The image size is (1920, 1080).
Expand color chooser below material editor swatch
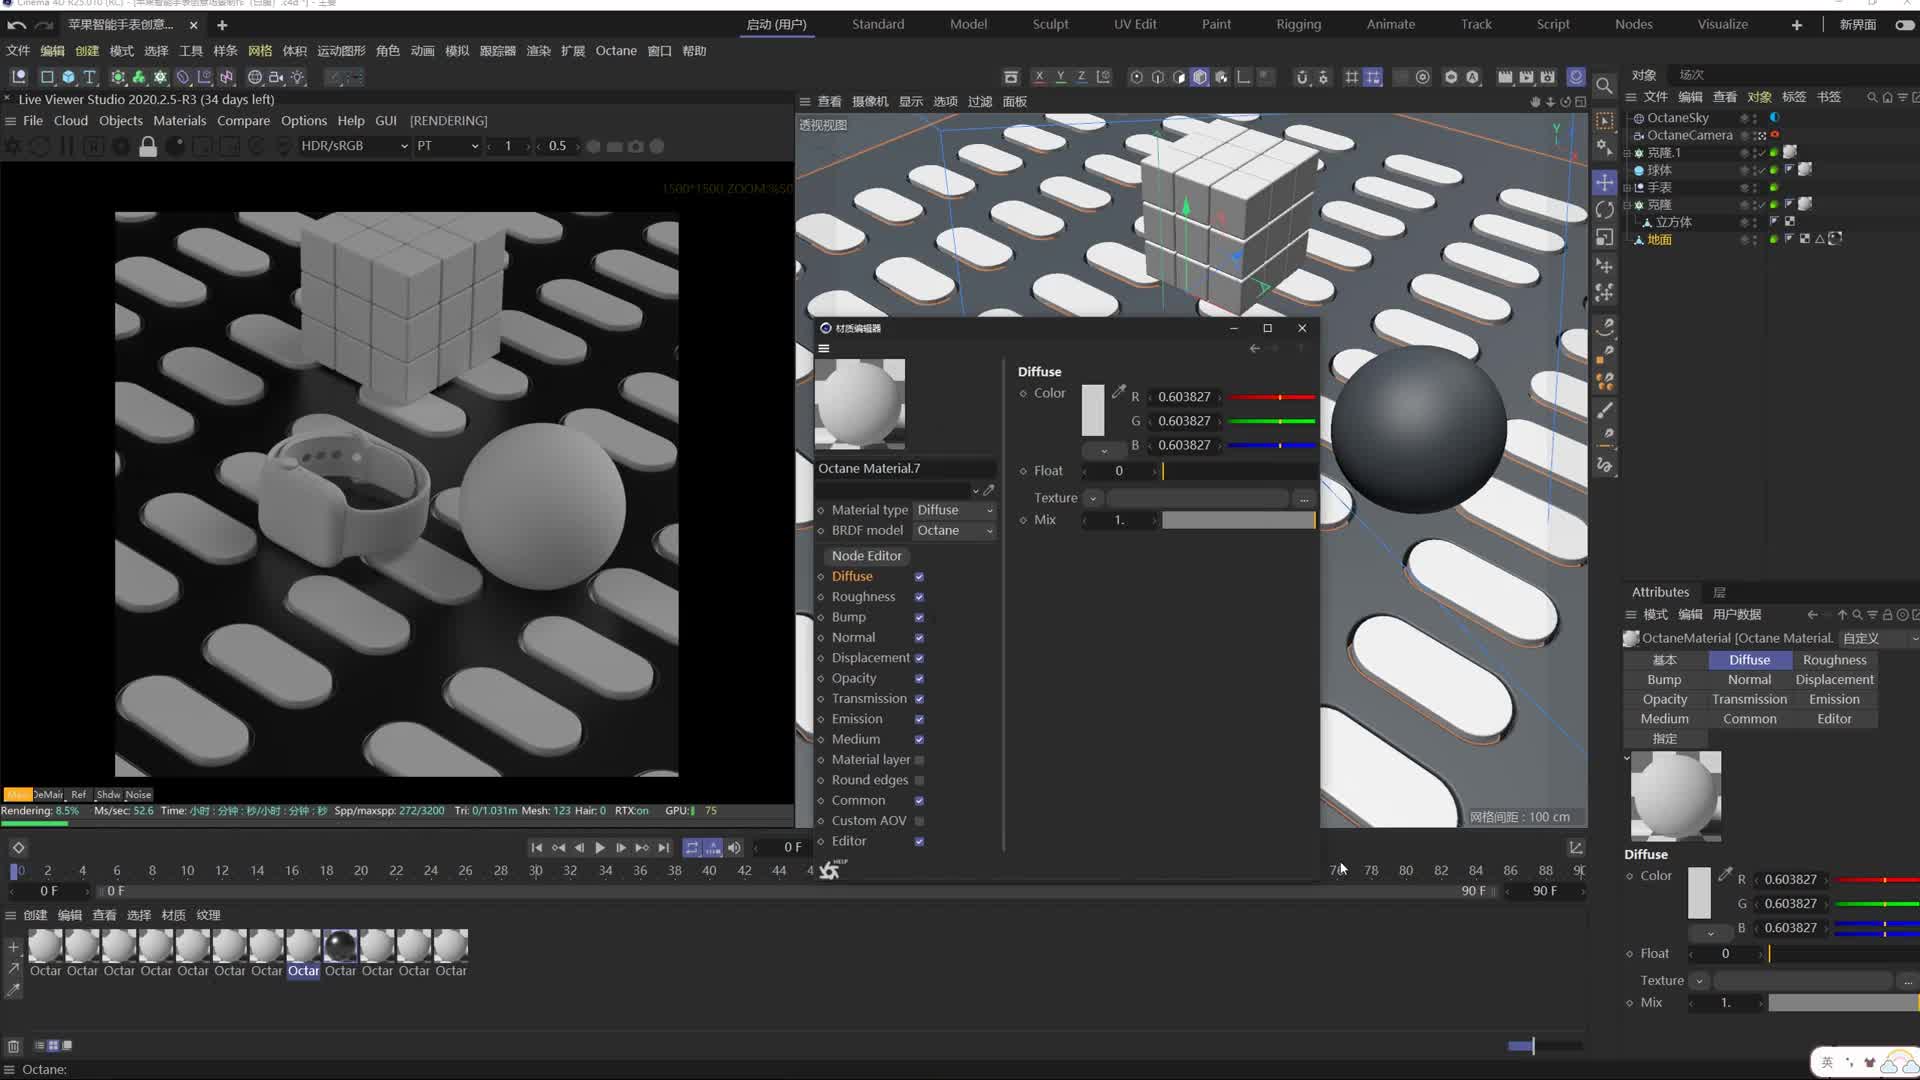(x=1104, y=451)
